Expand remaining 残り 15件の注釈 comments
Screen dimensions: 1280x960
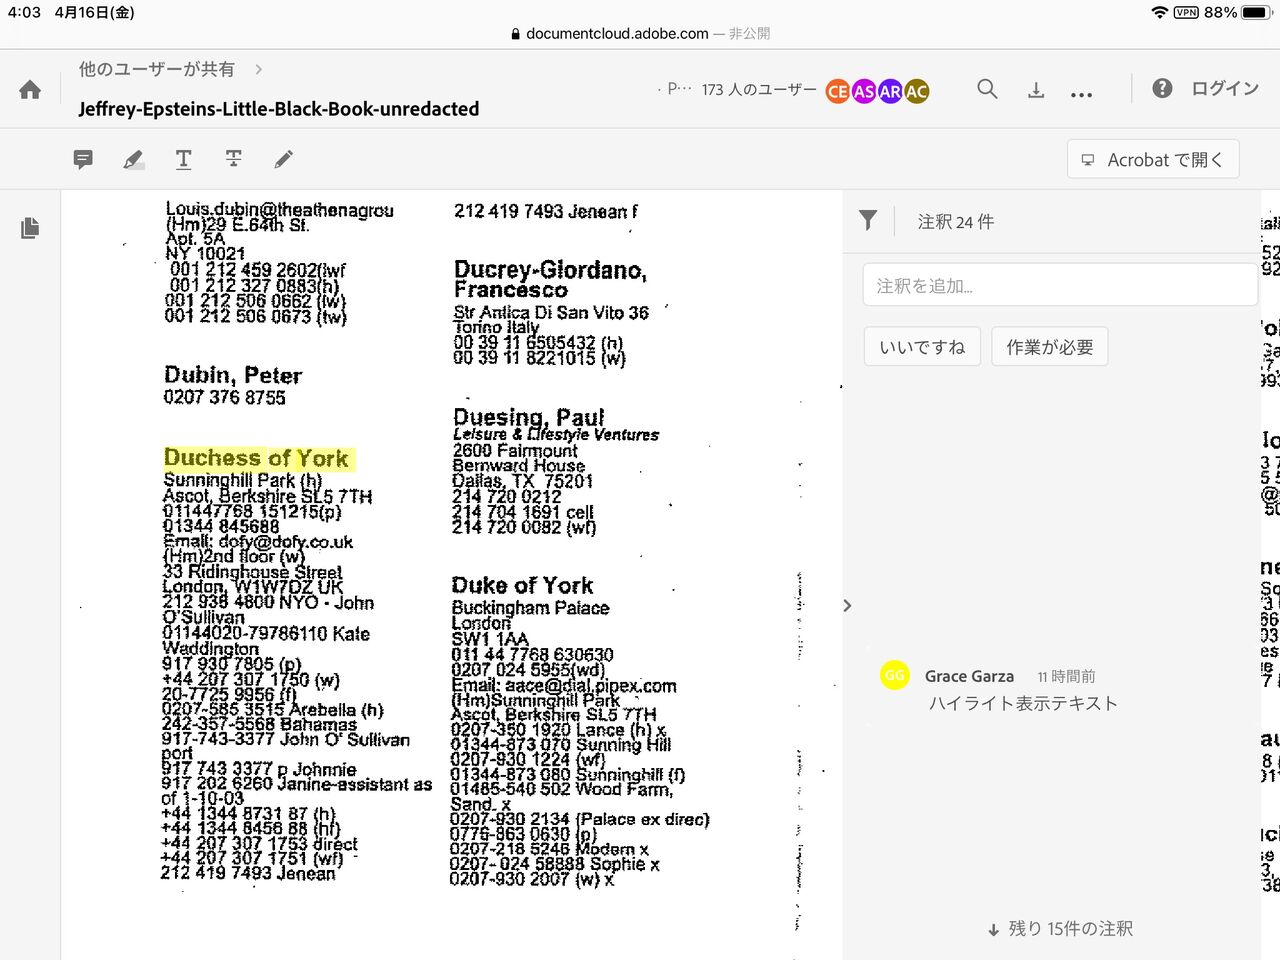tap(1060, 929)
